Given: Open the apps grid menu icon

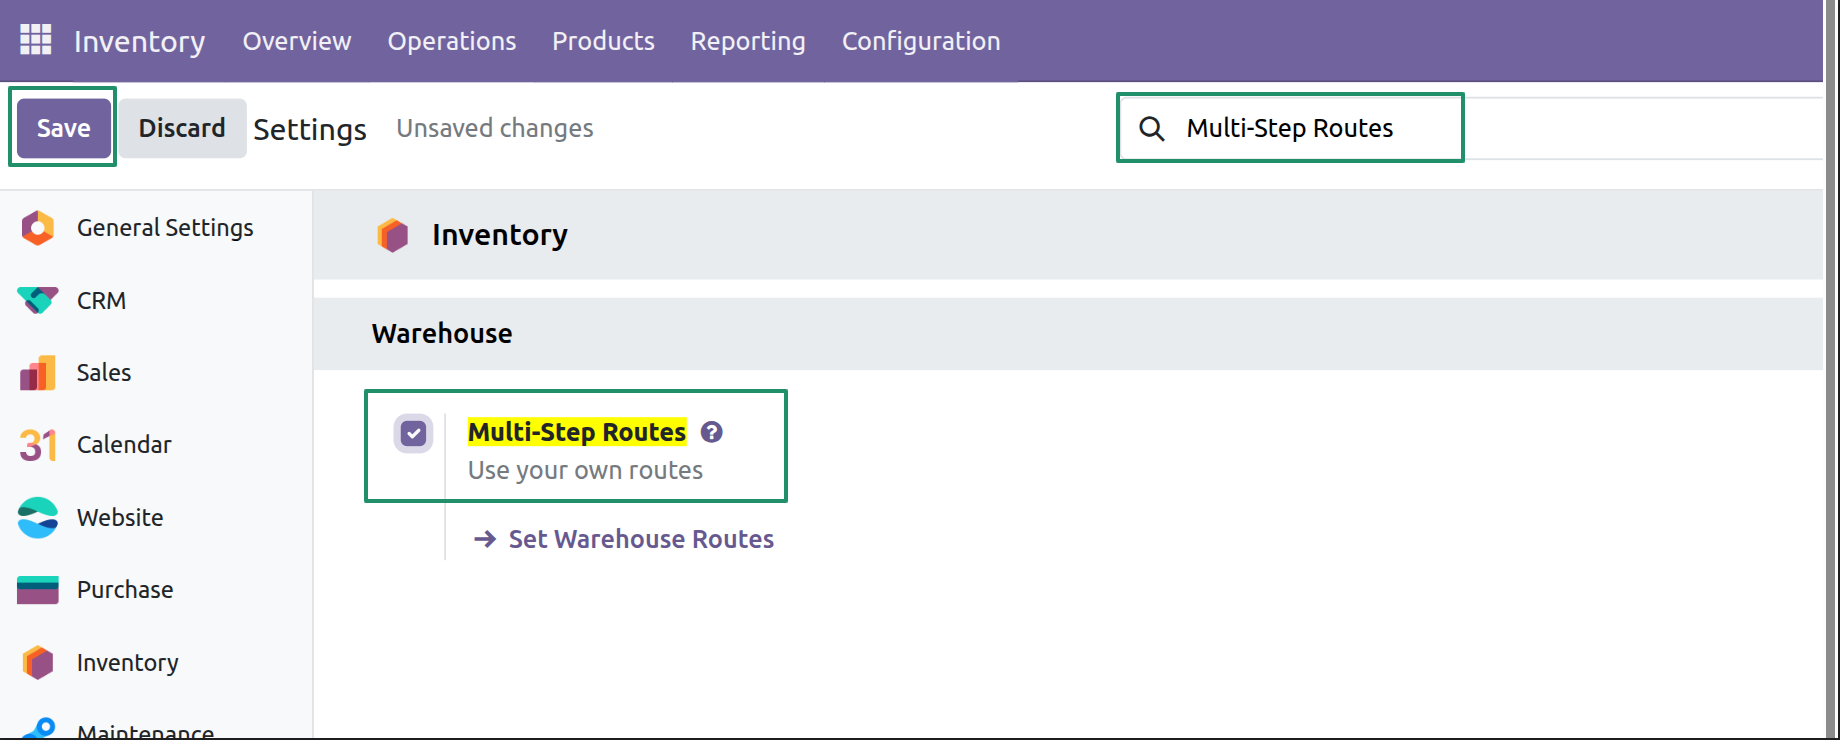Looking at the screenshot, I should pos(36,40).
